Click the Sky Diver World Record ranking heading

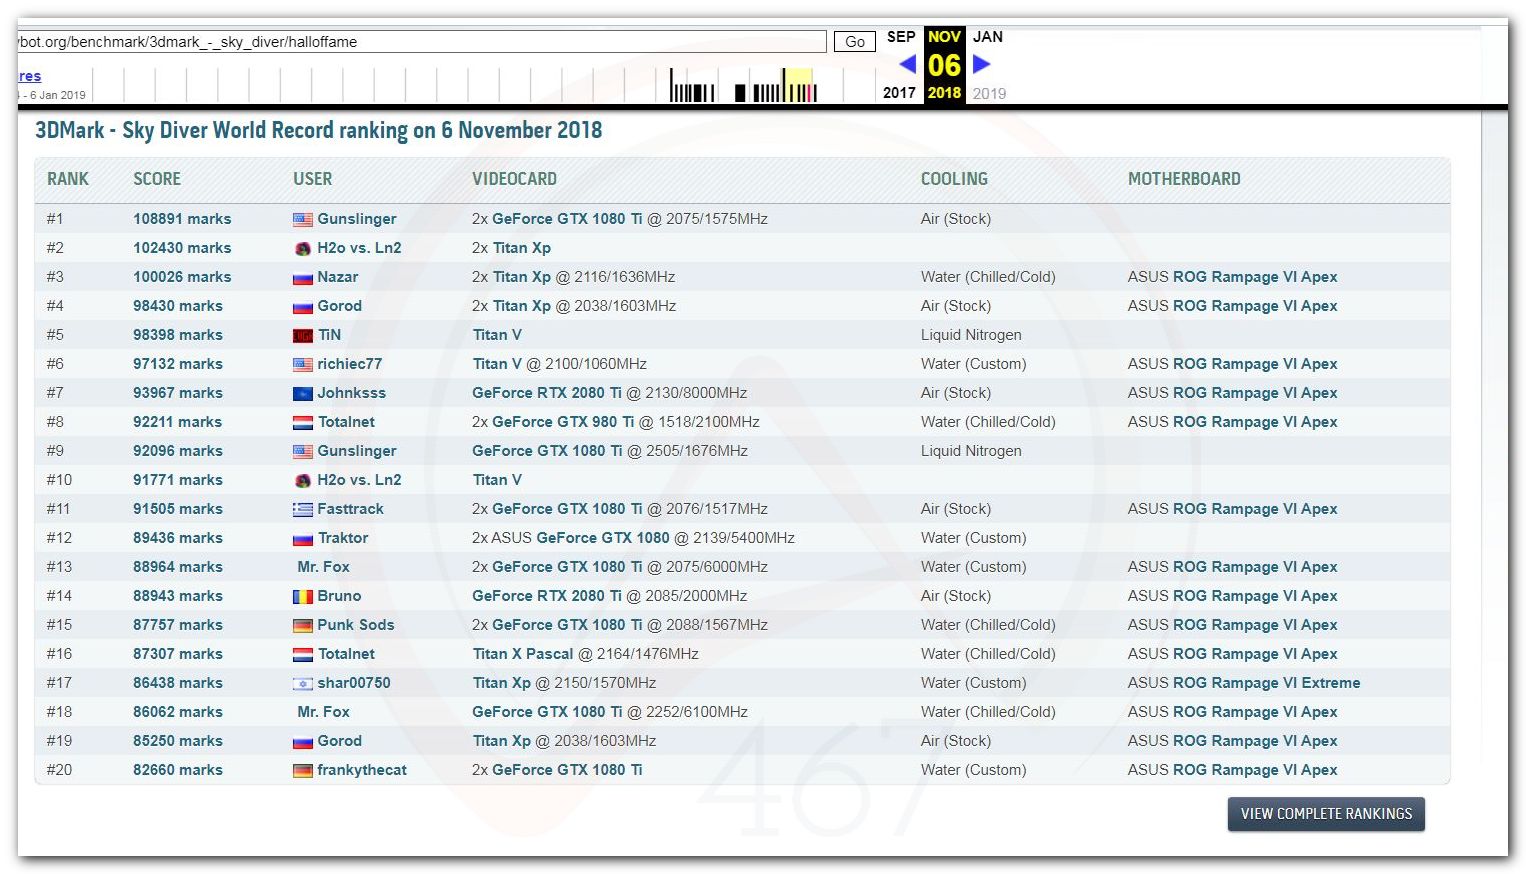[318, 130]
